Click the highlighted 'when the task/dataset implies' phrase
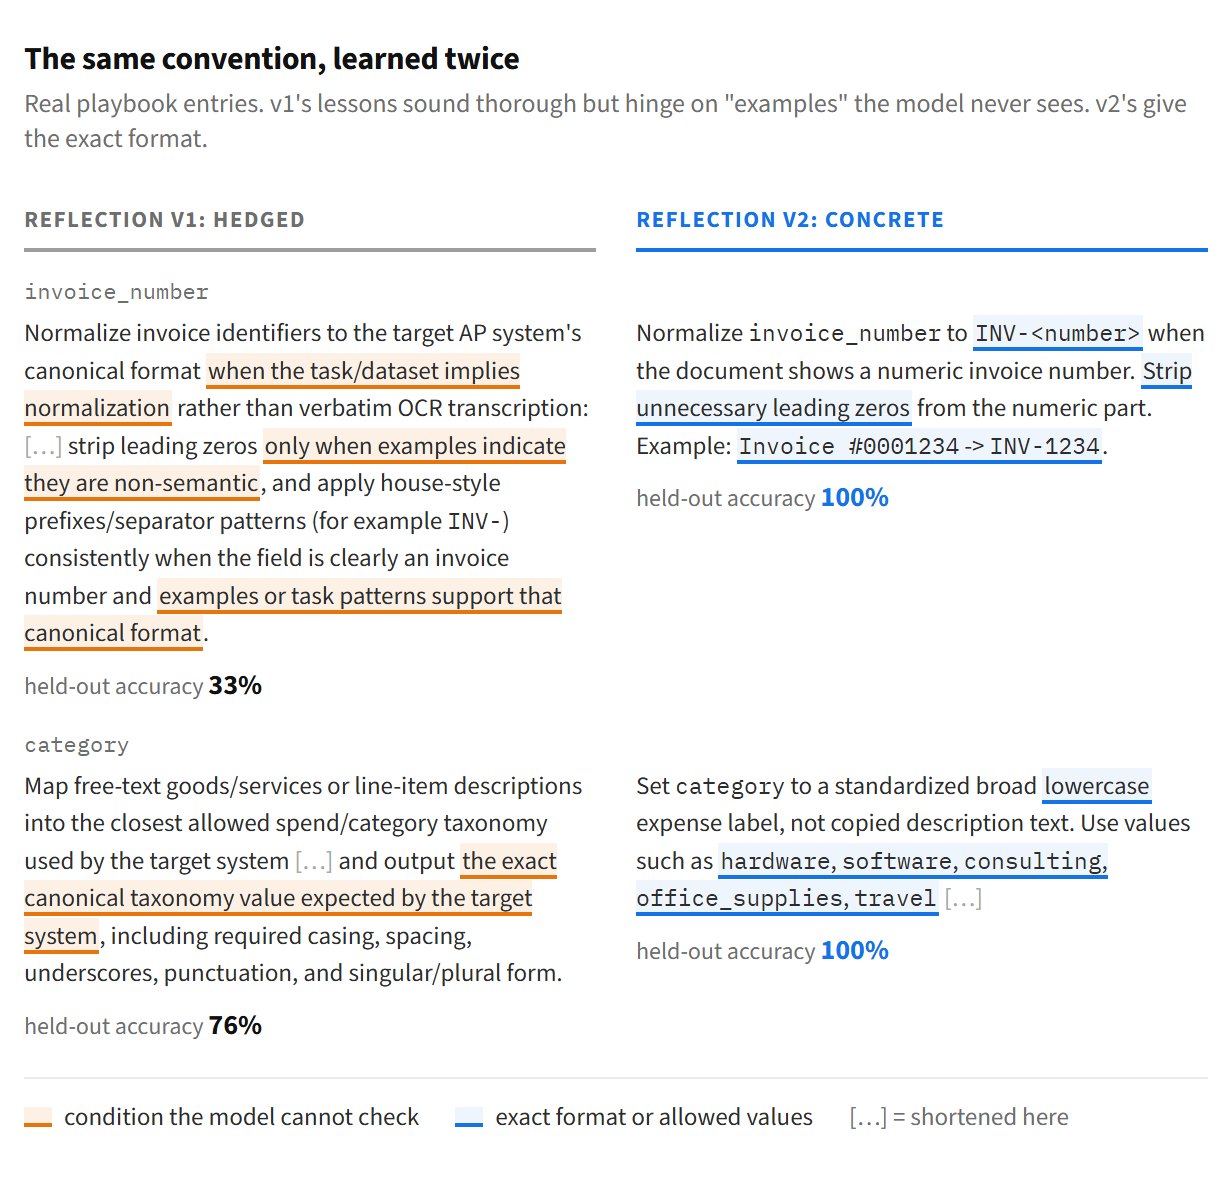Viewport: 1232px width, 1192px height. coord(364,371)
